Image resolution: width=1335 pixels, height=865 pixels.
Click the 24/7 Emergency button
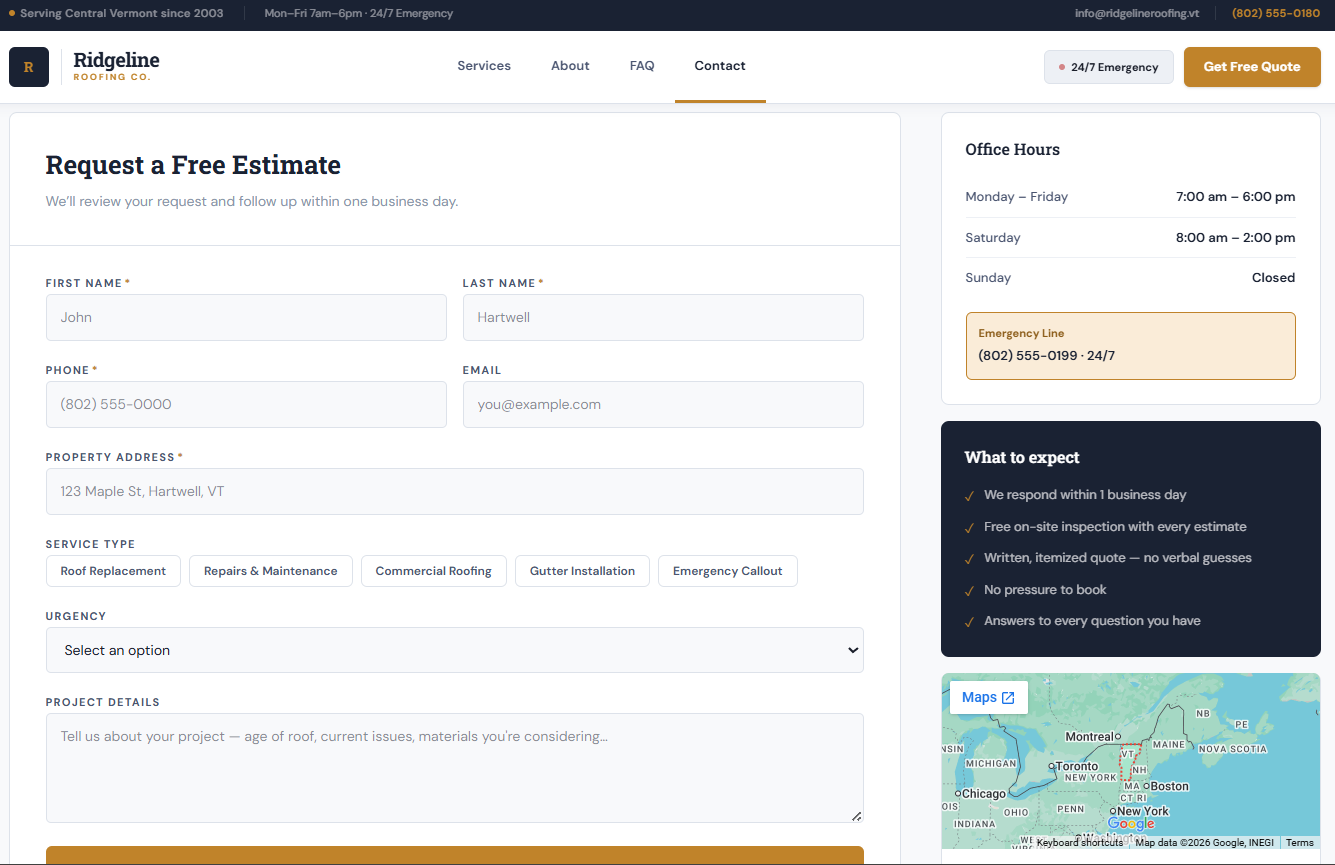click(1109, 67)
